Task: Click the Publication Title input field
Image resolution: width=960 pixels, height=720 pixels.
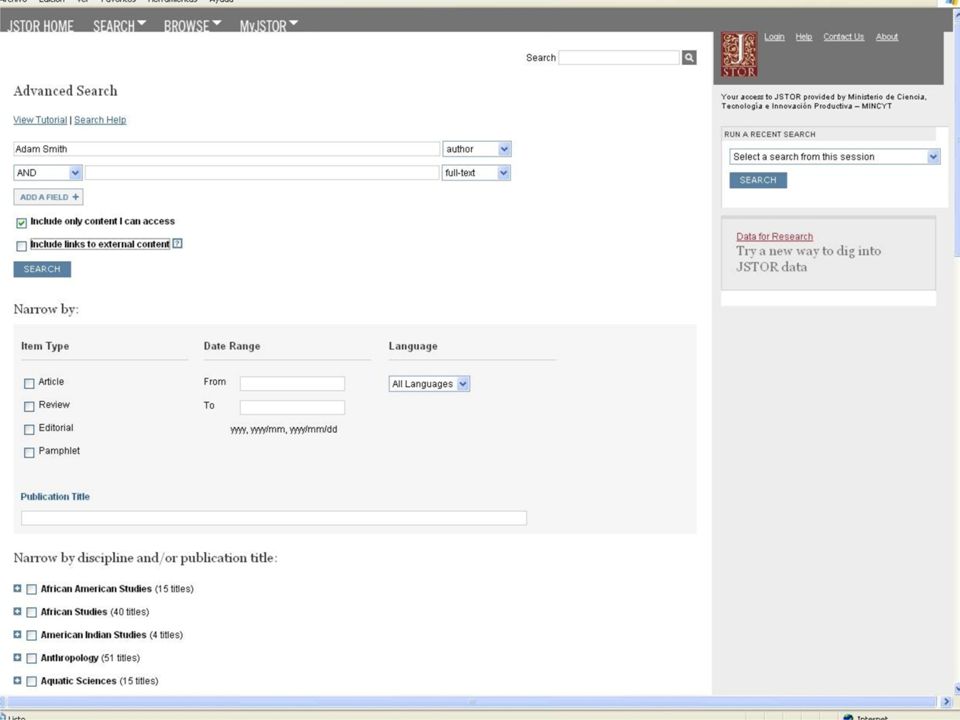Action: (274, 518)
